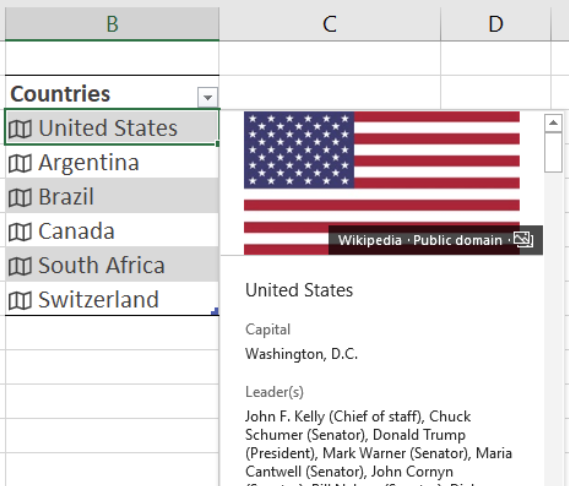This screenshot has width=569, height=486.
Task: Click the Wikipedia Public domain attribution
Action: tap(420, 240)
